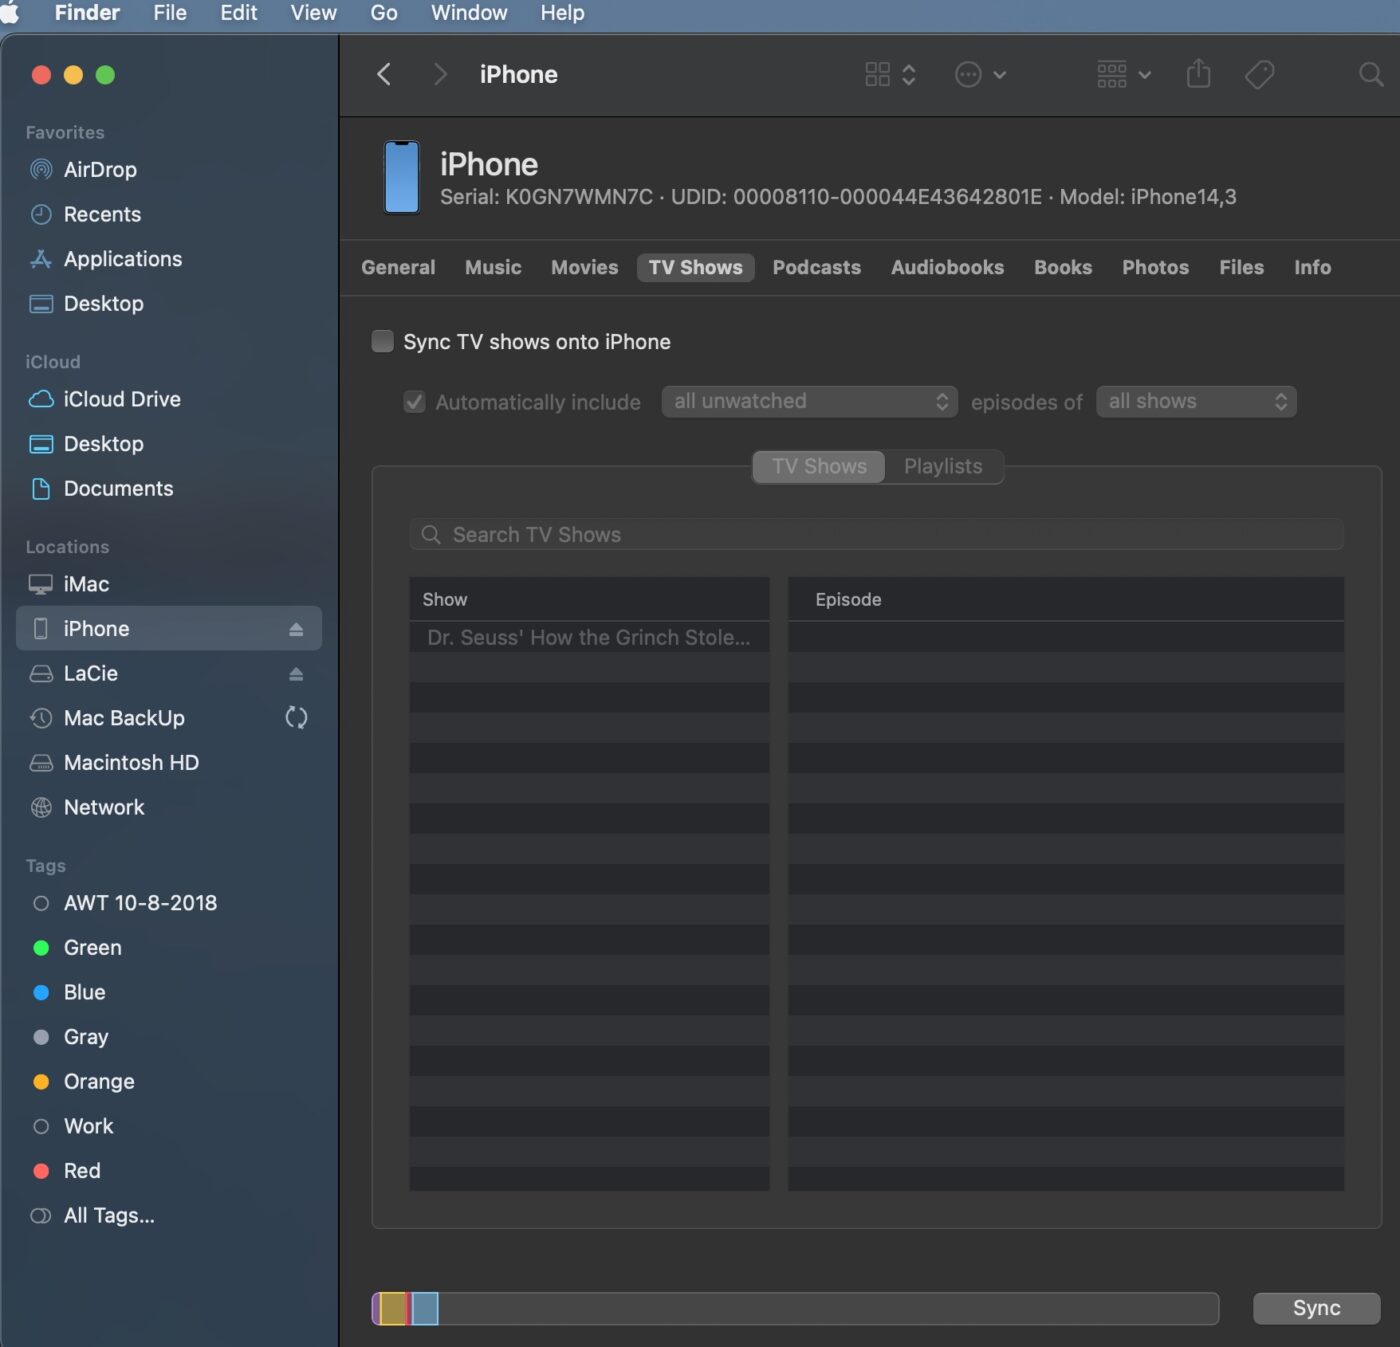This screenshot has width=1400, height=1347.
Task: Eject the iPhone from the sidebar
Action: (296, 629)
